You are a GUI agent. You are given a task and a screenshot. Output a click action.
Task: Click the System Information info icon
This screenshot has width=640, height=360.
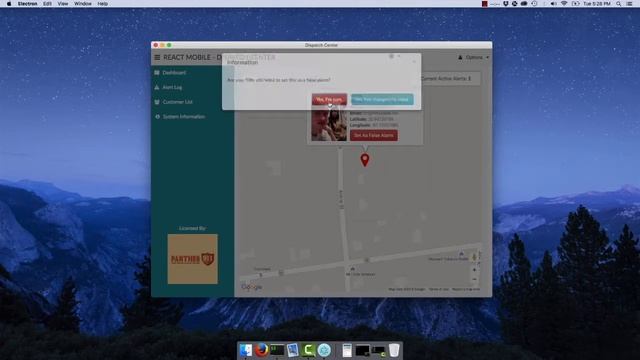157,117
